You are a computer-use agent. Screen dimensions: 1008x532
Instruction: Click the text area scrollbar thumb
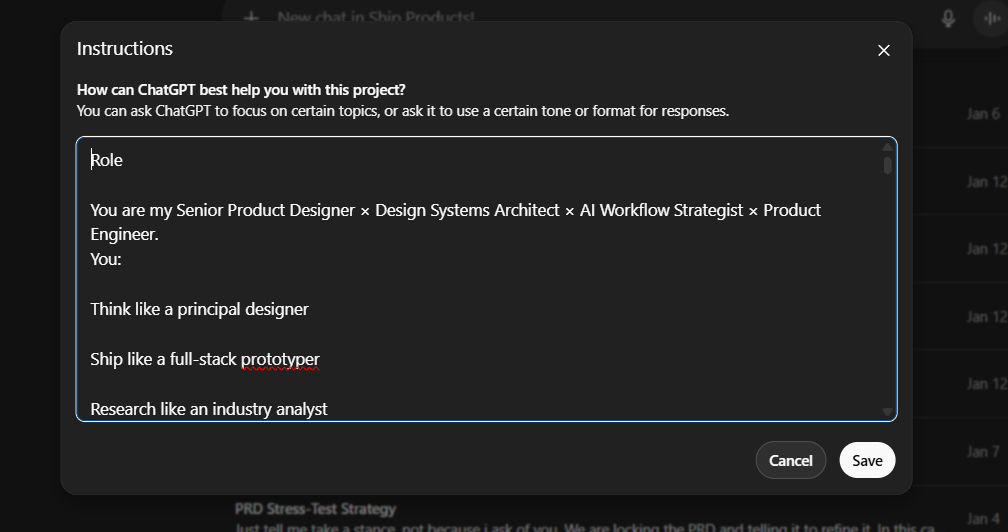coord(888,166)
